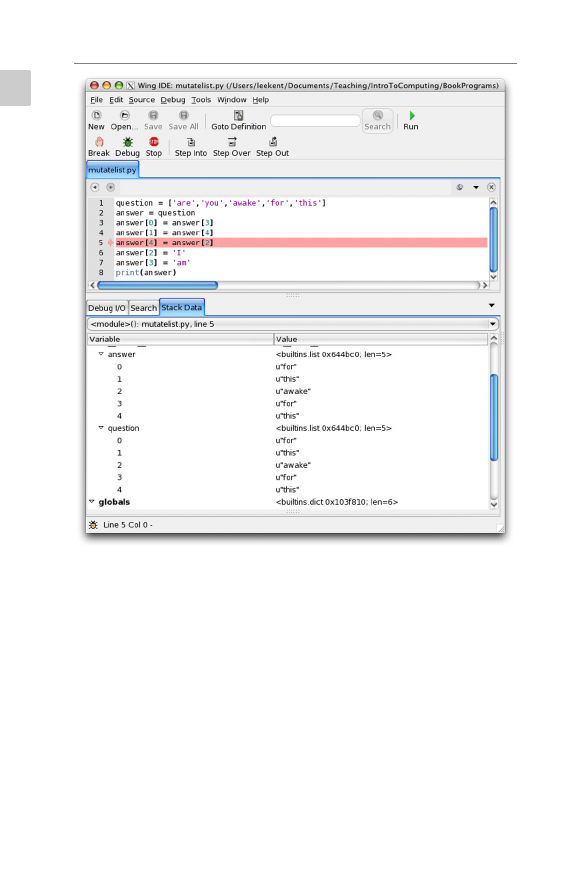586x888 pixels.
Task: Collapse the question variable tree node
Action: (101, 428)
